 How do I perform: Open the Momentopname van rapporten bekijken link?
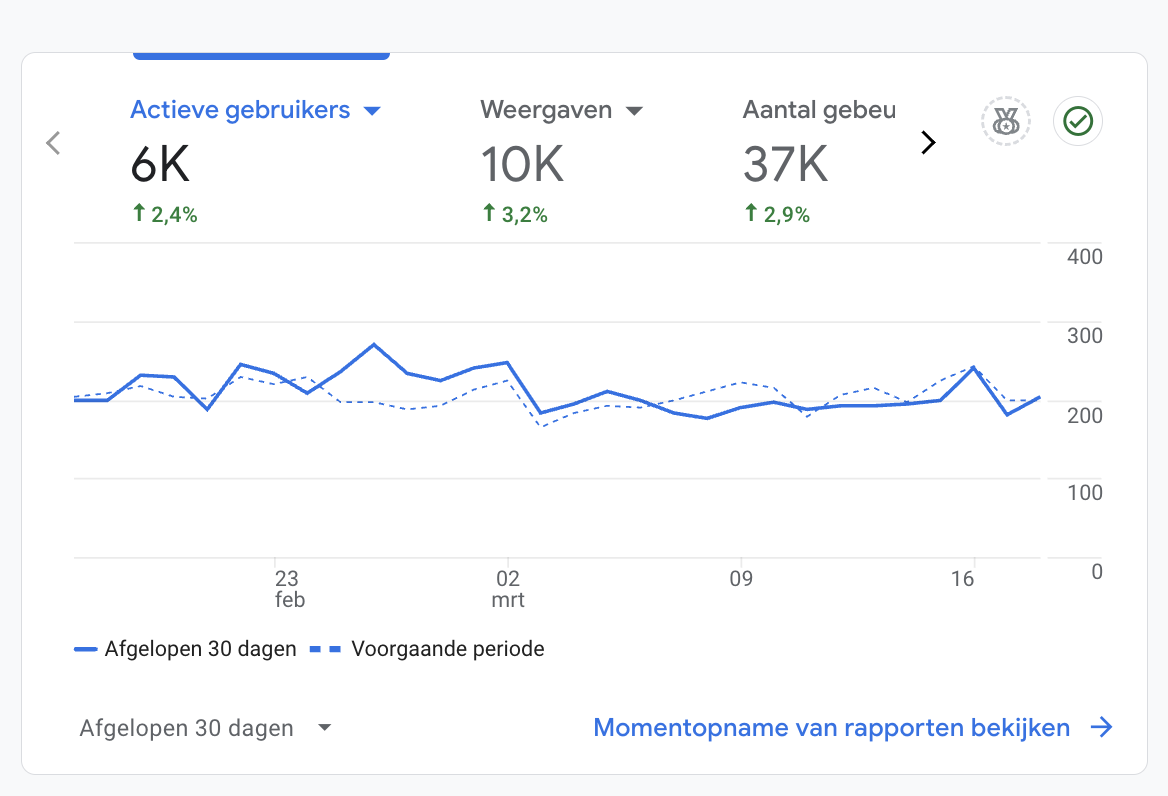(831, 727)
